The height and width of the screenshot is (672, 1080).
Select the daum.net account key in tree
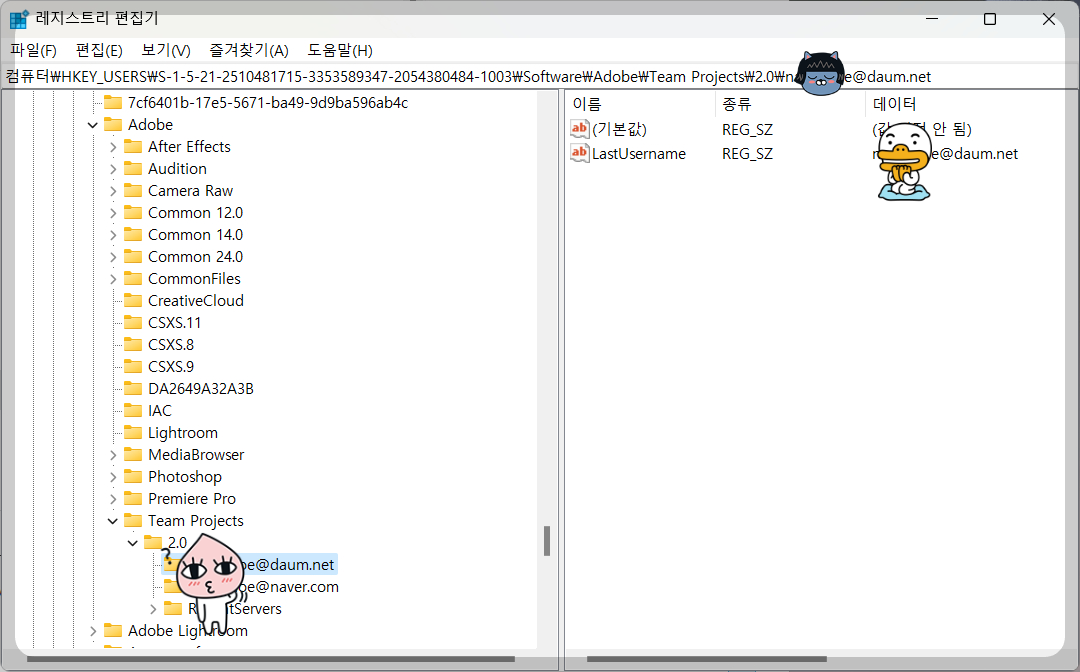[x=249, y=565]
